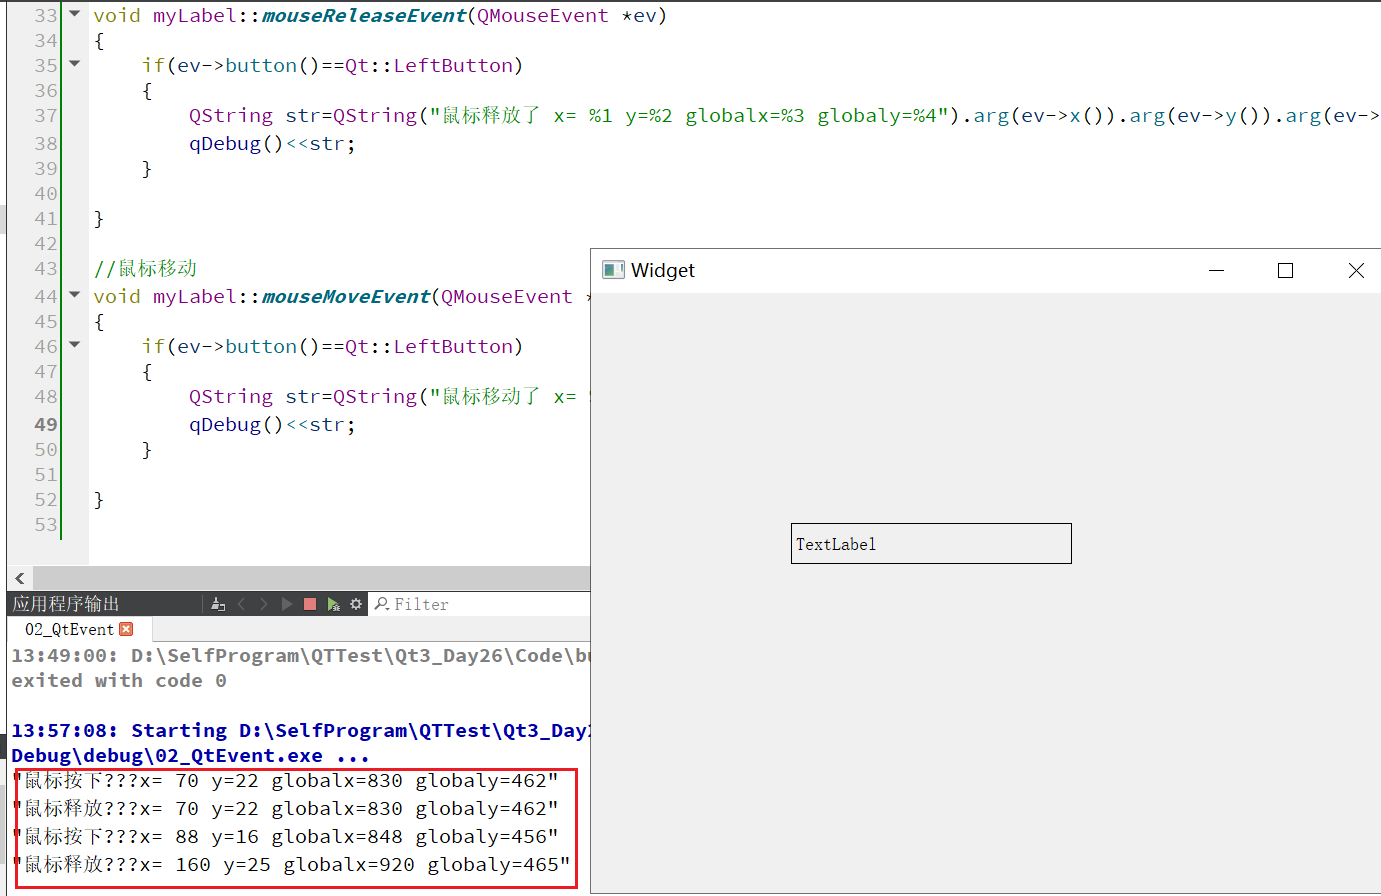The height and width of the screenshot is (896, 1381).
Task: Click the magnifier icon in Filter box
Action: (382, 604)
